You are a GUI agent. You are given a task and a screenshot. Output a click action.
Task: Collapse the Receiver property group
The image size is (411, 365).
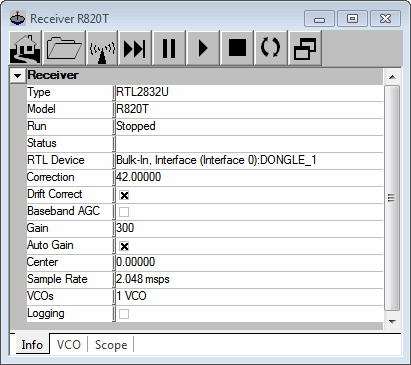pyautogui.click(x=17, y=76)
